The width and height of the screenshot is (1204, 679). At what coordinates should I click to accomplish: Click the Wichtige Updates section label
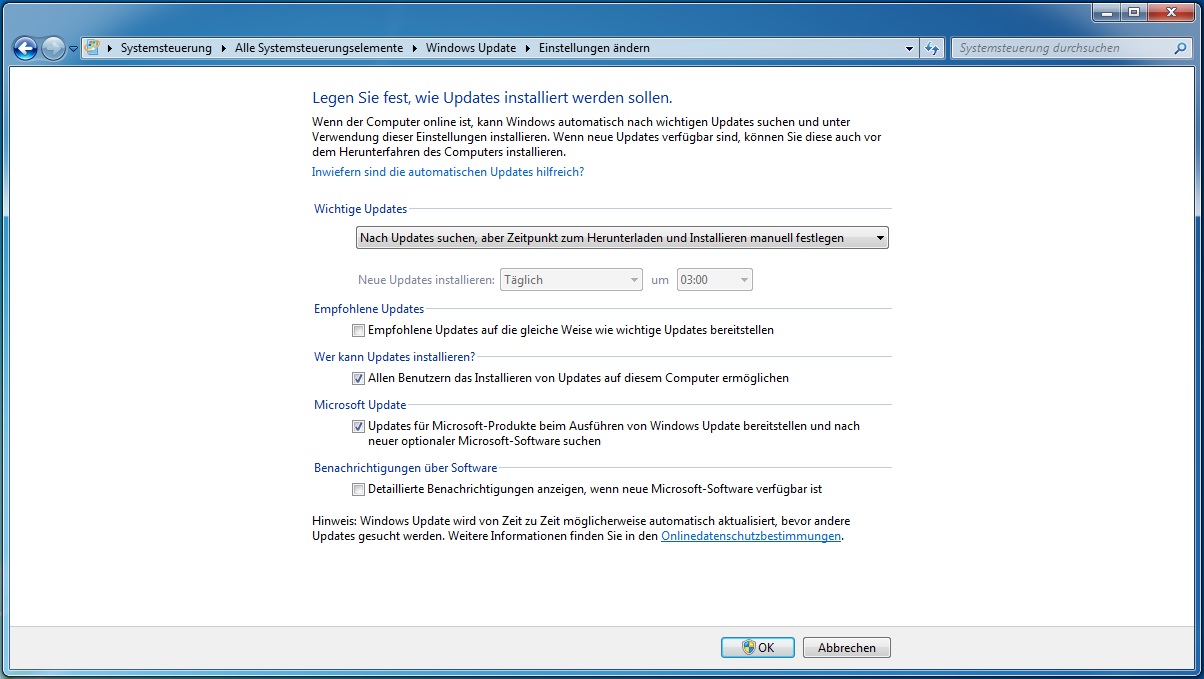(x=361, y=209)
